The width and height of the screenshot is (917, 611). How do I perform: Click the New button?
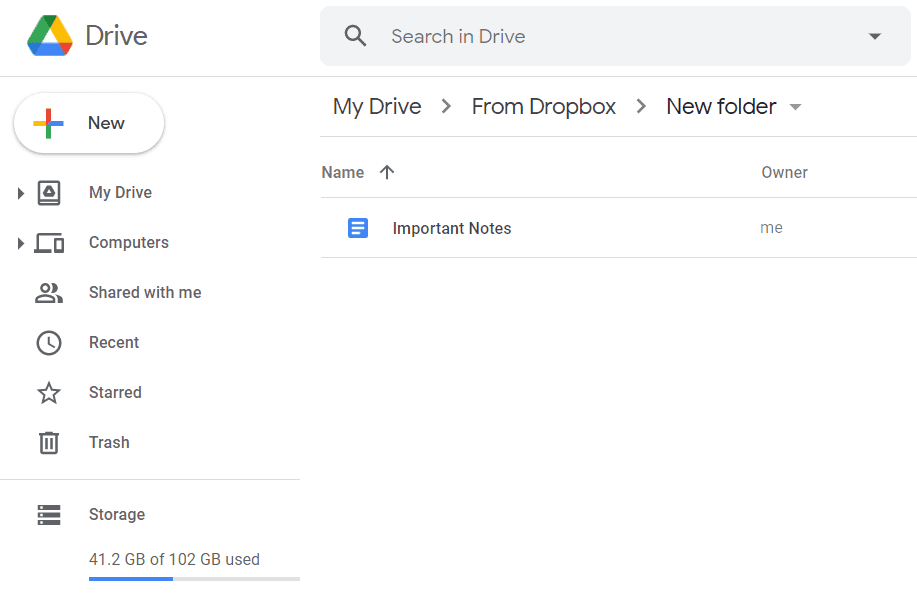pos(89,123)
